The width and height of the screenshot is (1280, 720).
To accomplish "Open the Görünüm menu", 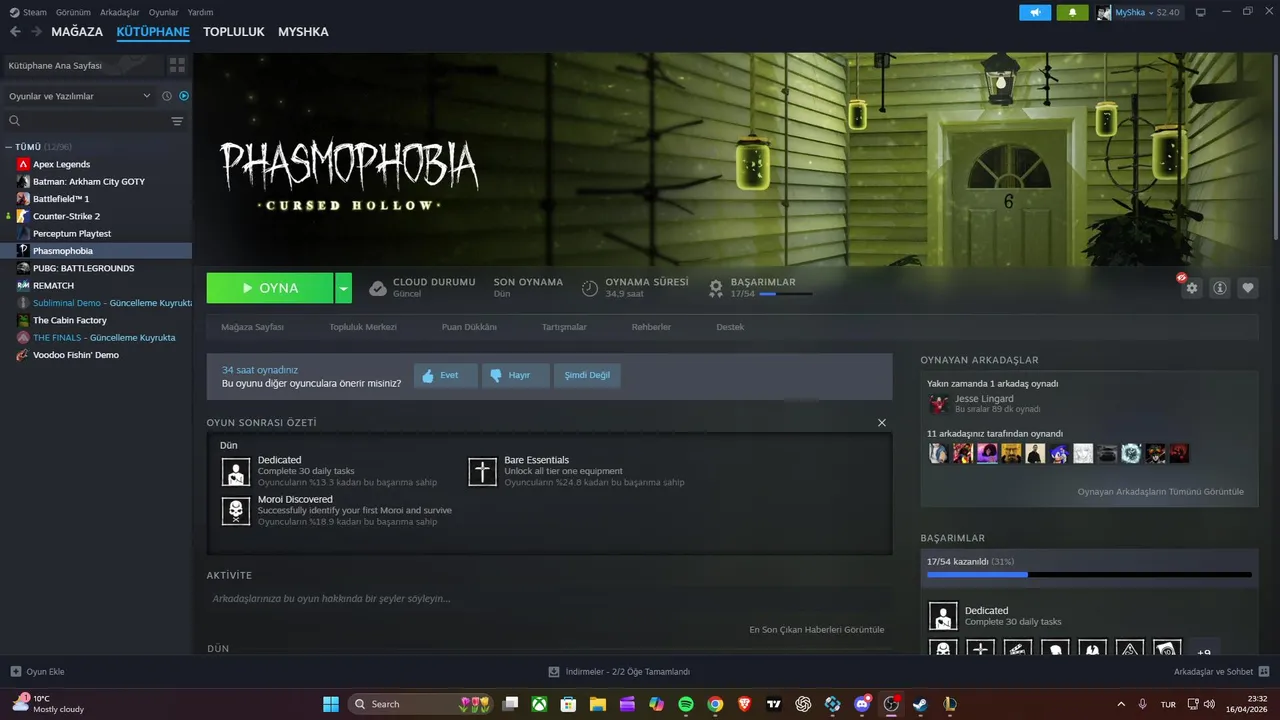I will click(73, 12).
